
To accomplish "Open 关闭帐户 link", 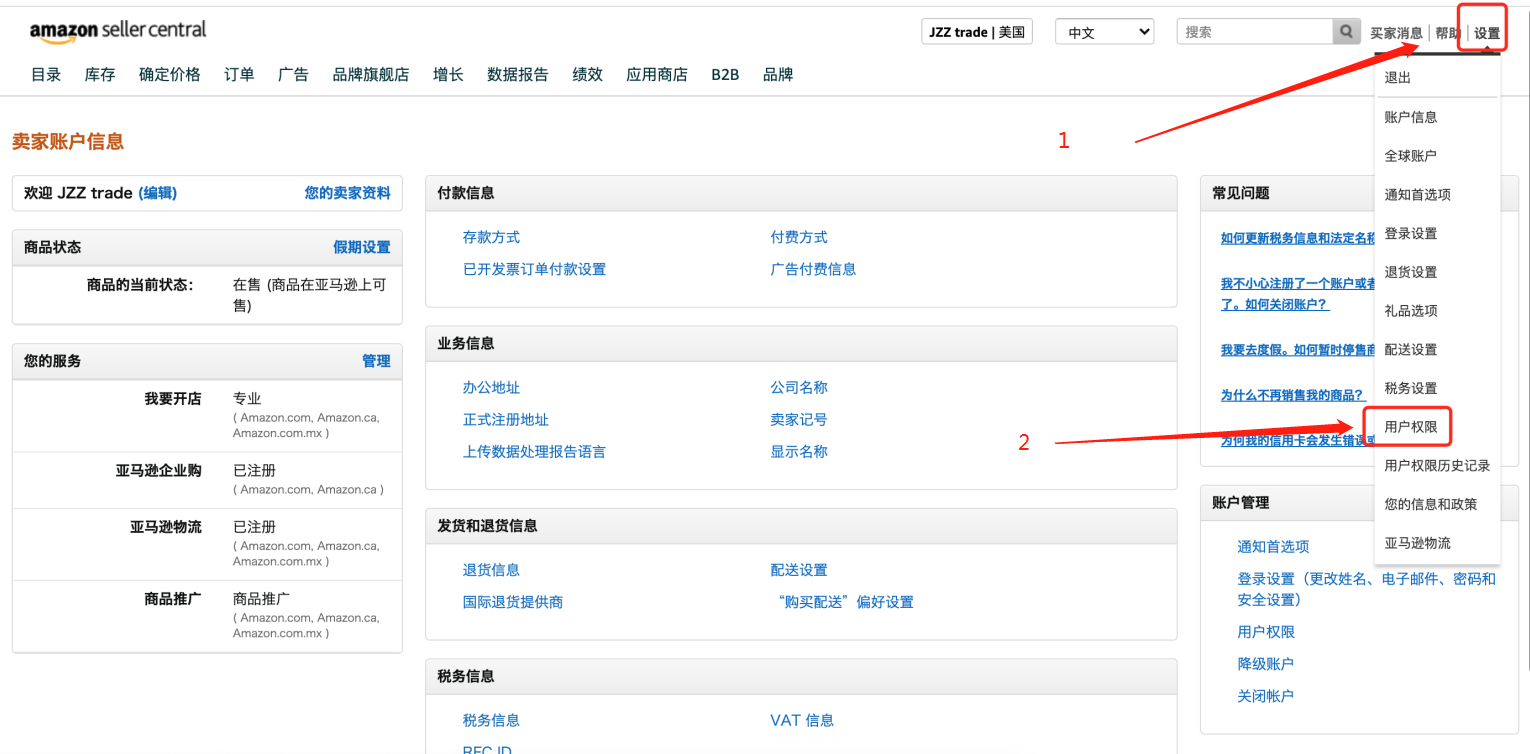I will pos(1265,696).
